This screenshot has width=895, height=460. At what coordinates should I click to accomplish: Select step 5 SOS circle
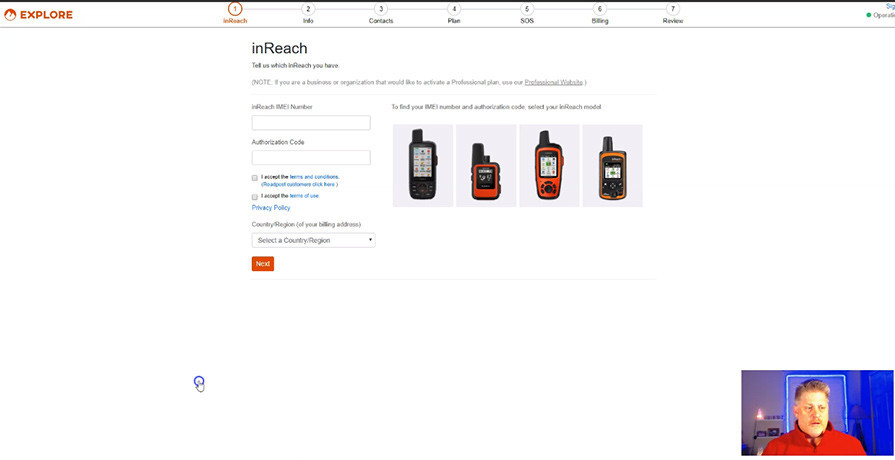527,9
